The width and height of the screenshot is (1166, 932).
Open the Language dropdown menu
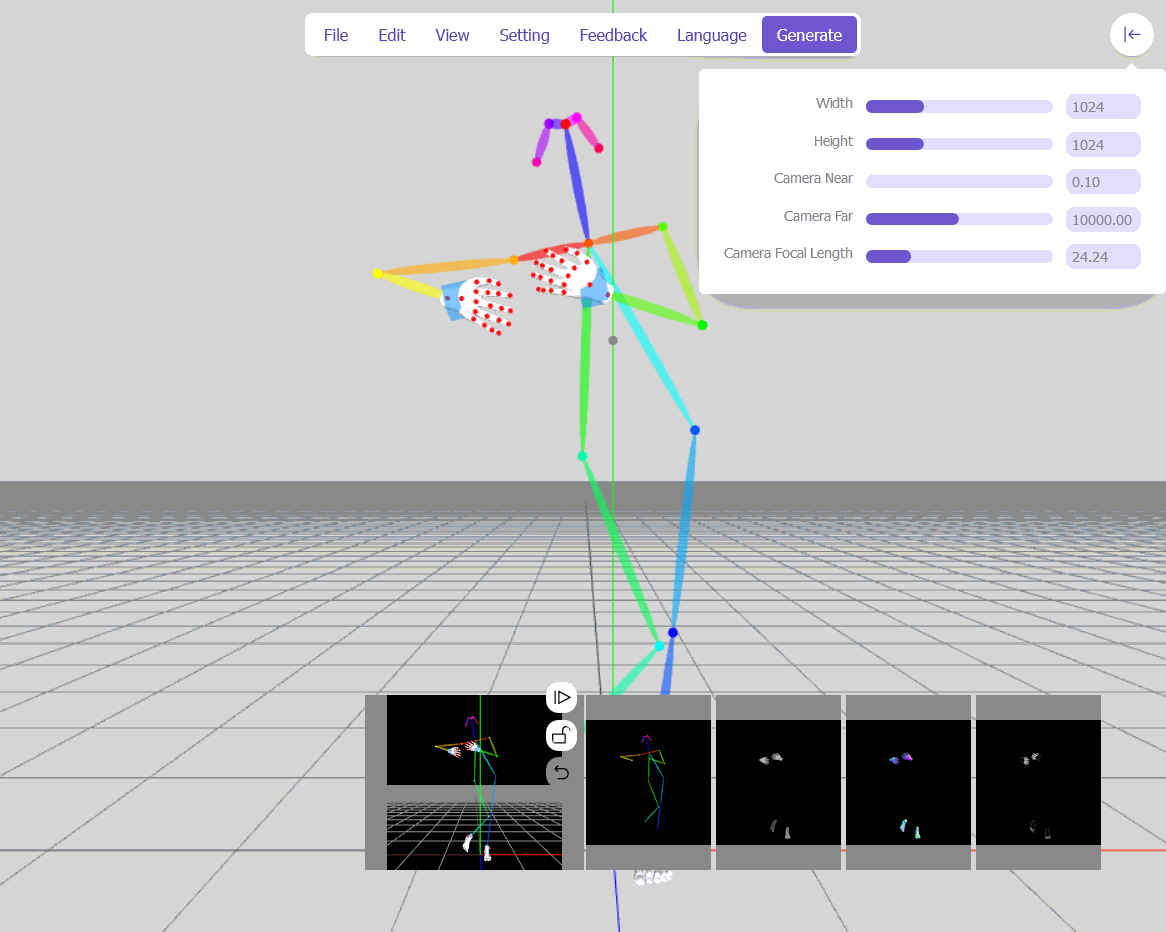[x=711, y=35]
